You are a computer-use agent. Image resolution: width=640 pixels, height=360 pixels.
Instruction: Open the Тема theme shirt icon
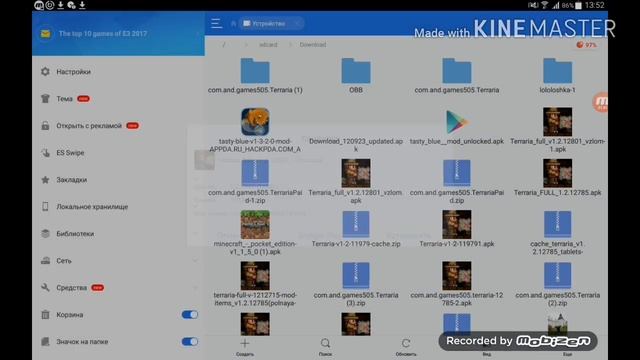[45, 99]
